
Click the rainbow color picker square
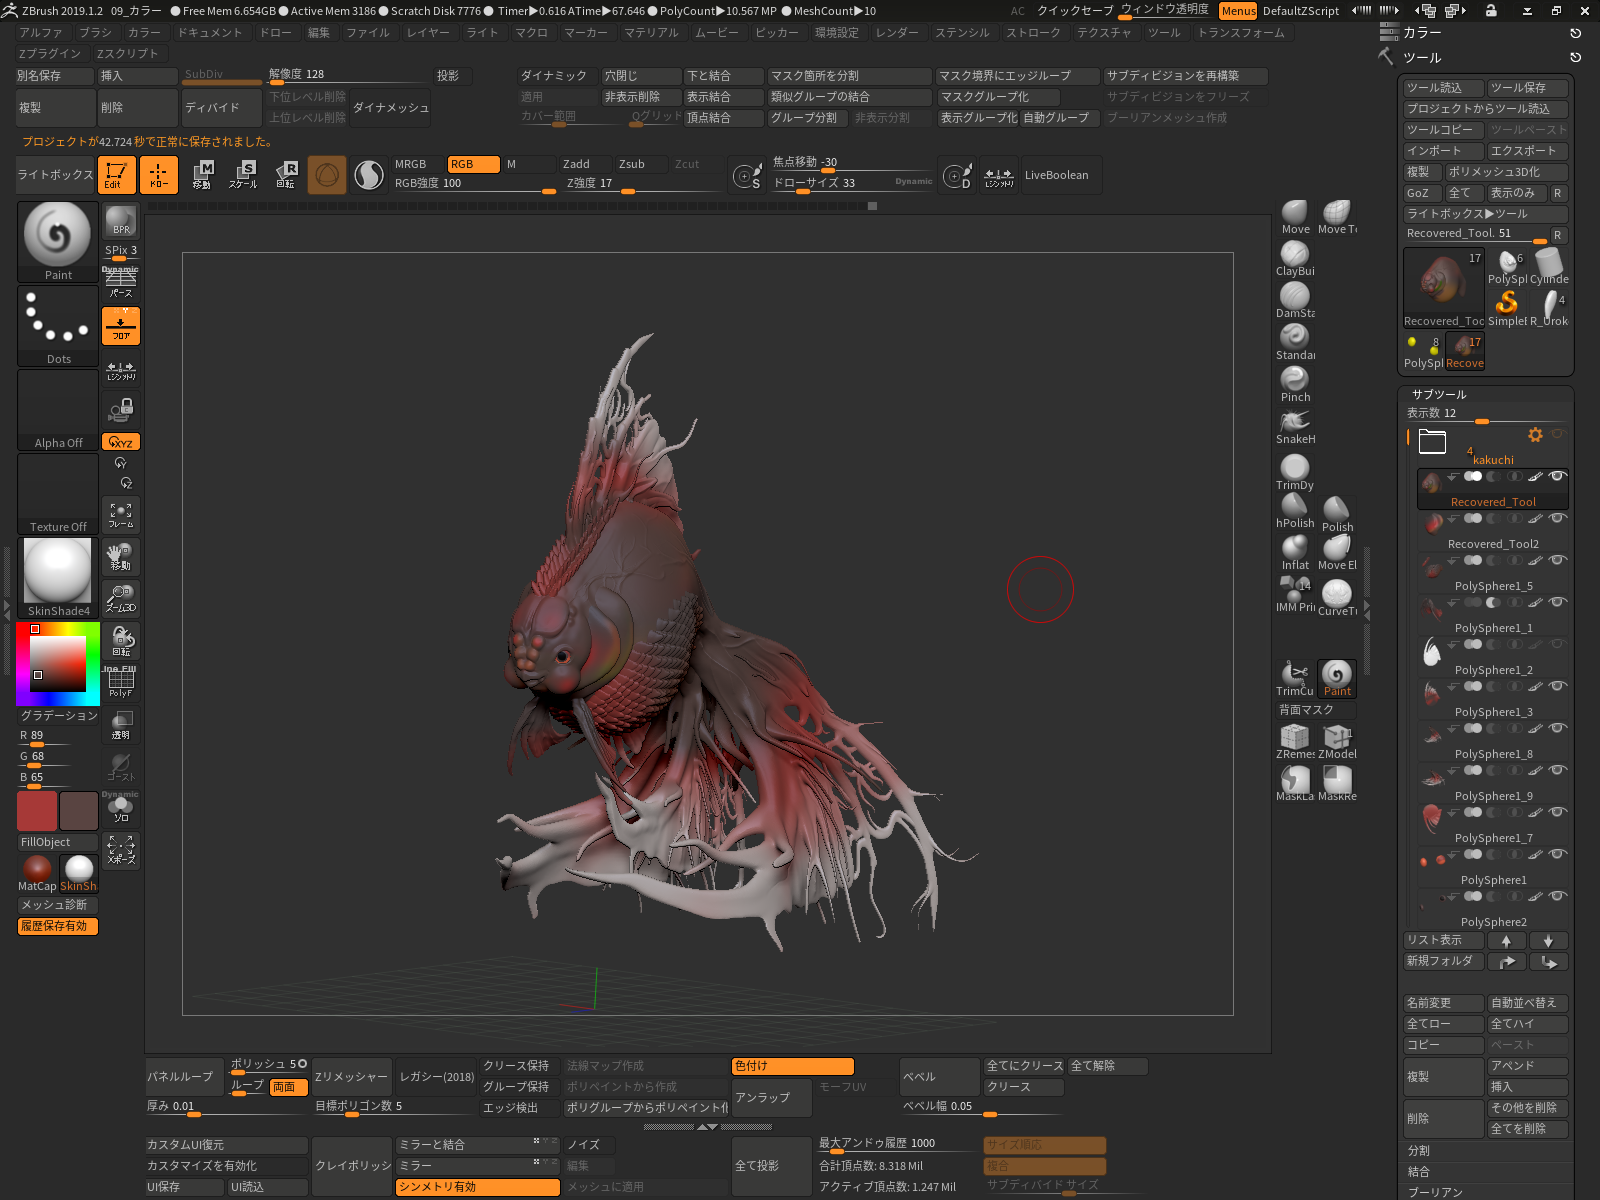coord(57,664)
